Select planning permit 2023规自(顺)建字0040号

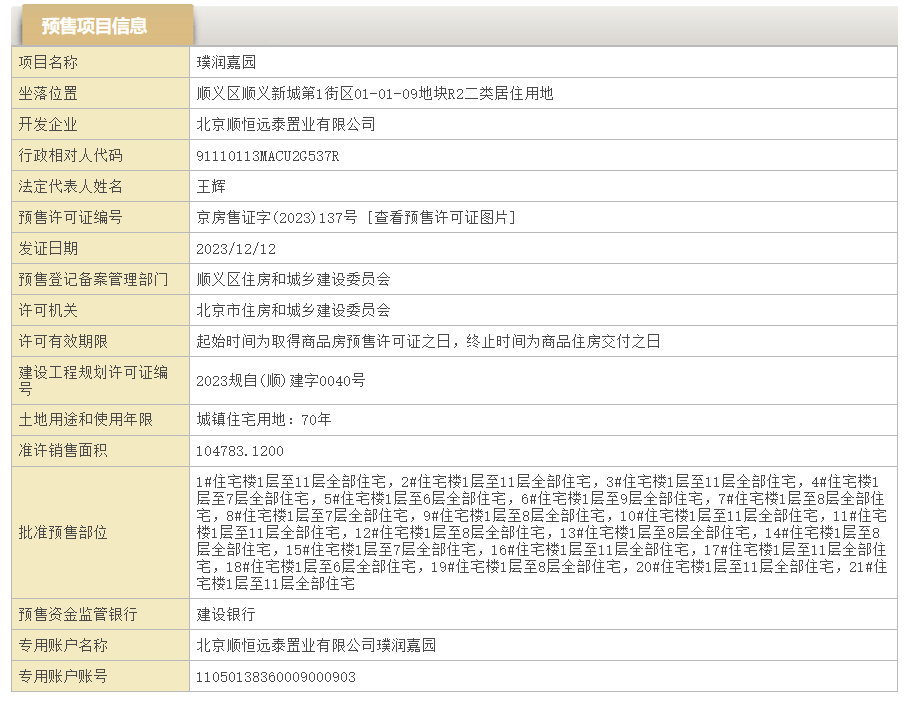click(281, 381)
